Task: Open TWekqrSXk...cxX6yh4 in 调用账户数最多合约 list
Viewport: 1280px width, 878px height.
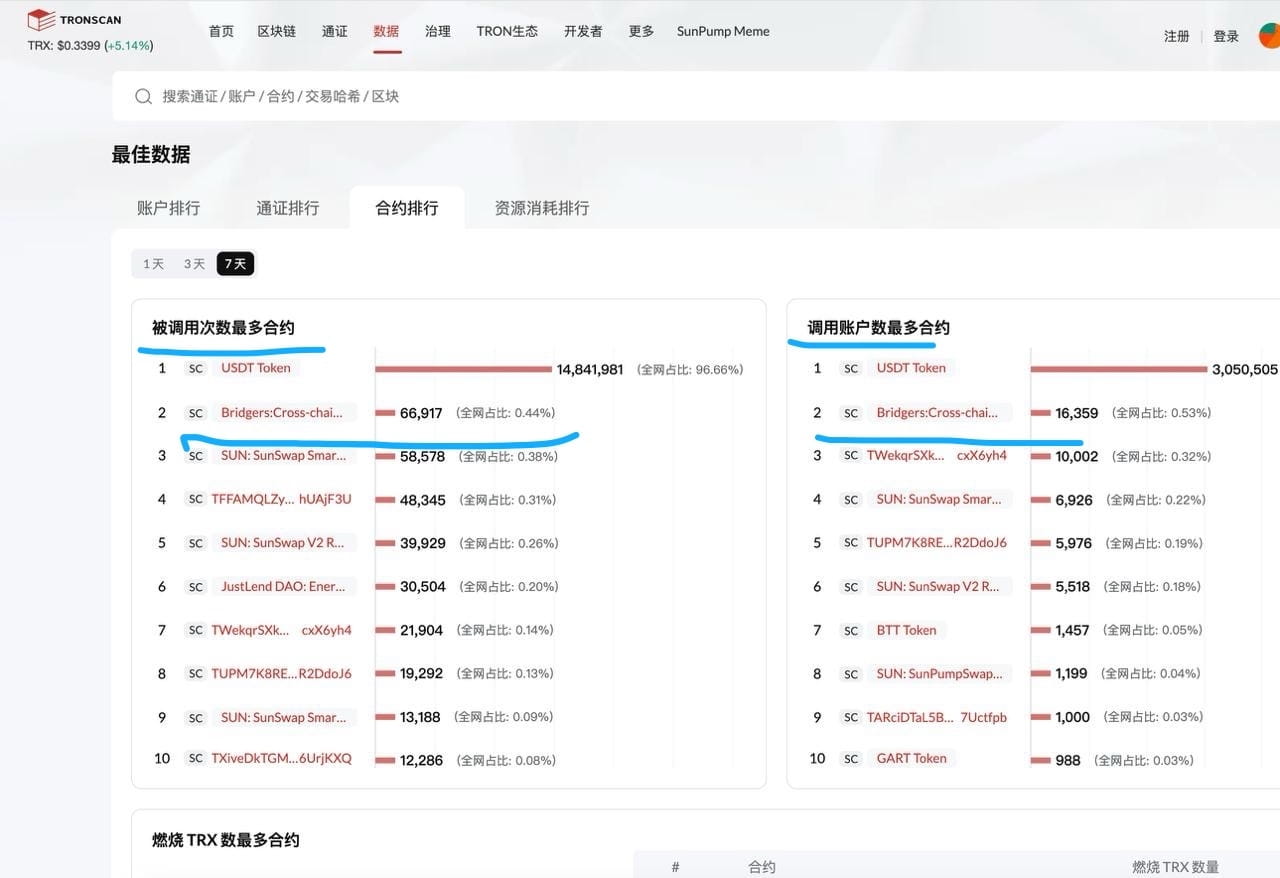Action: pyautogui.click(x=937, y=456)
